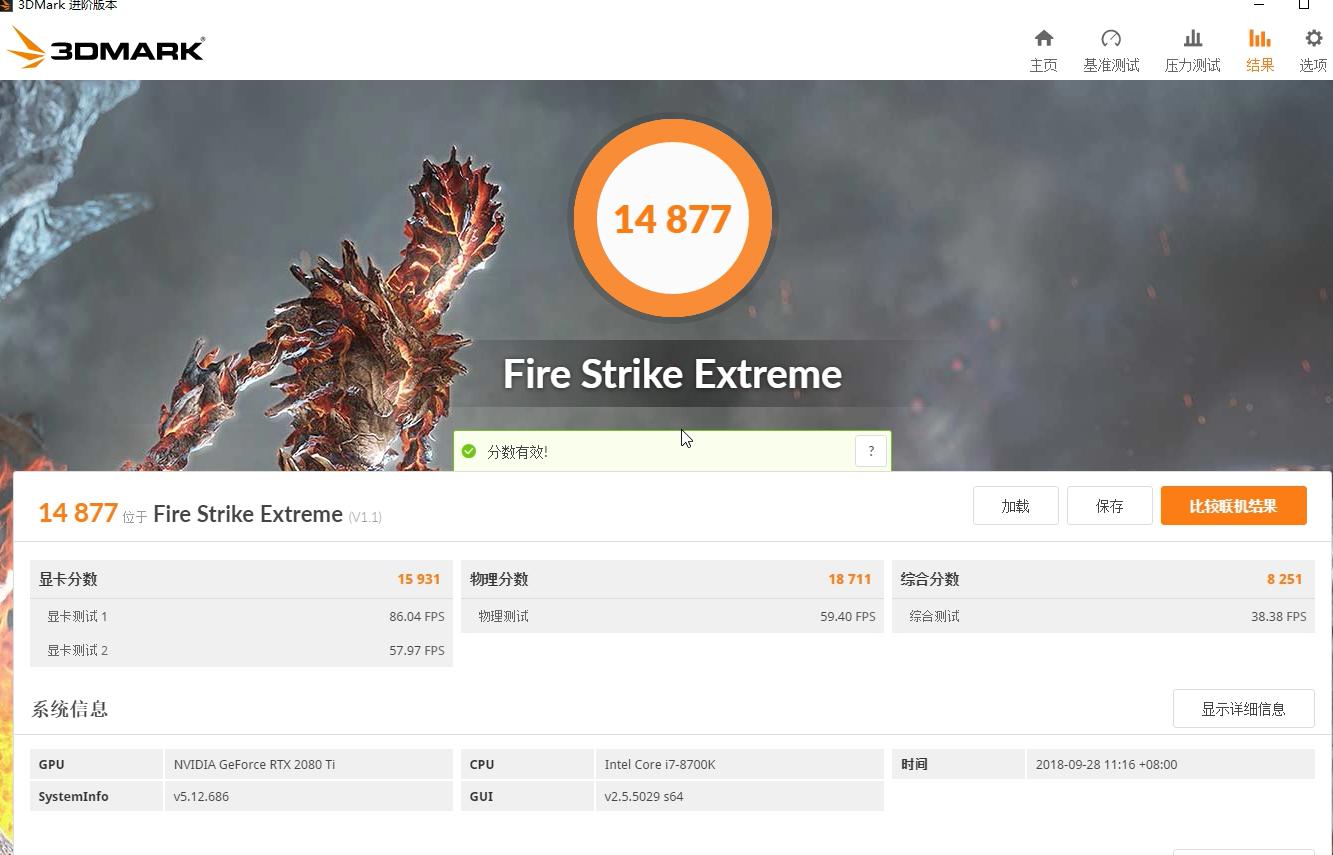Image resolution: width=1333 pixels, height=855 pixels.
Task: Switch to the 主页 tab label
Action: 1043,65
